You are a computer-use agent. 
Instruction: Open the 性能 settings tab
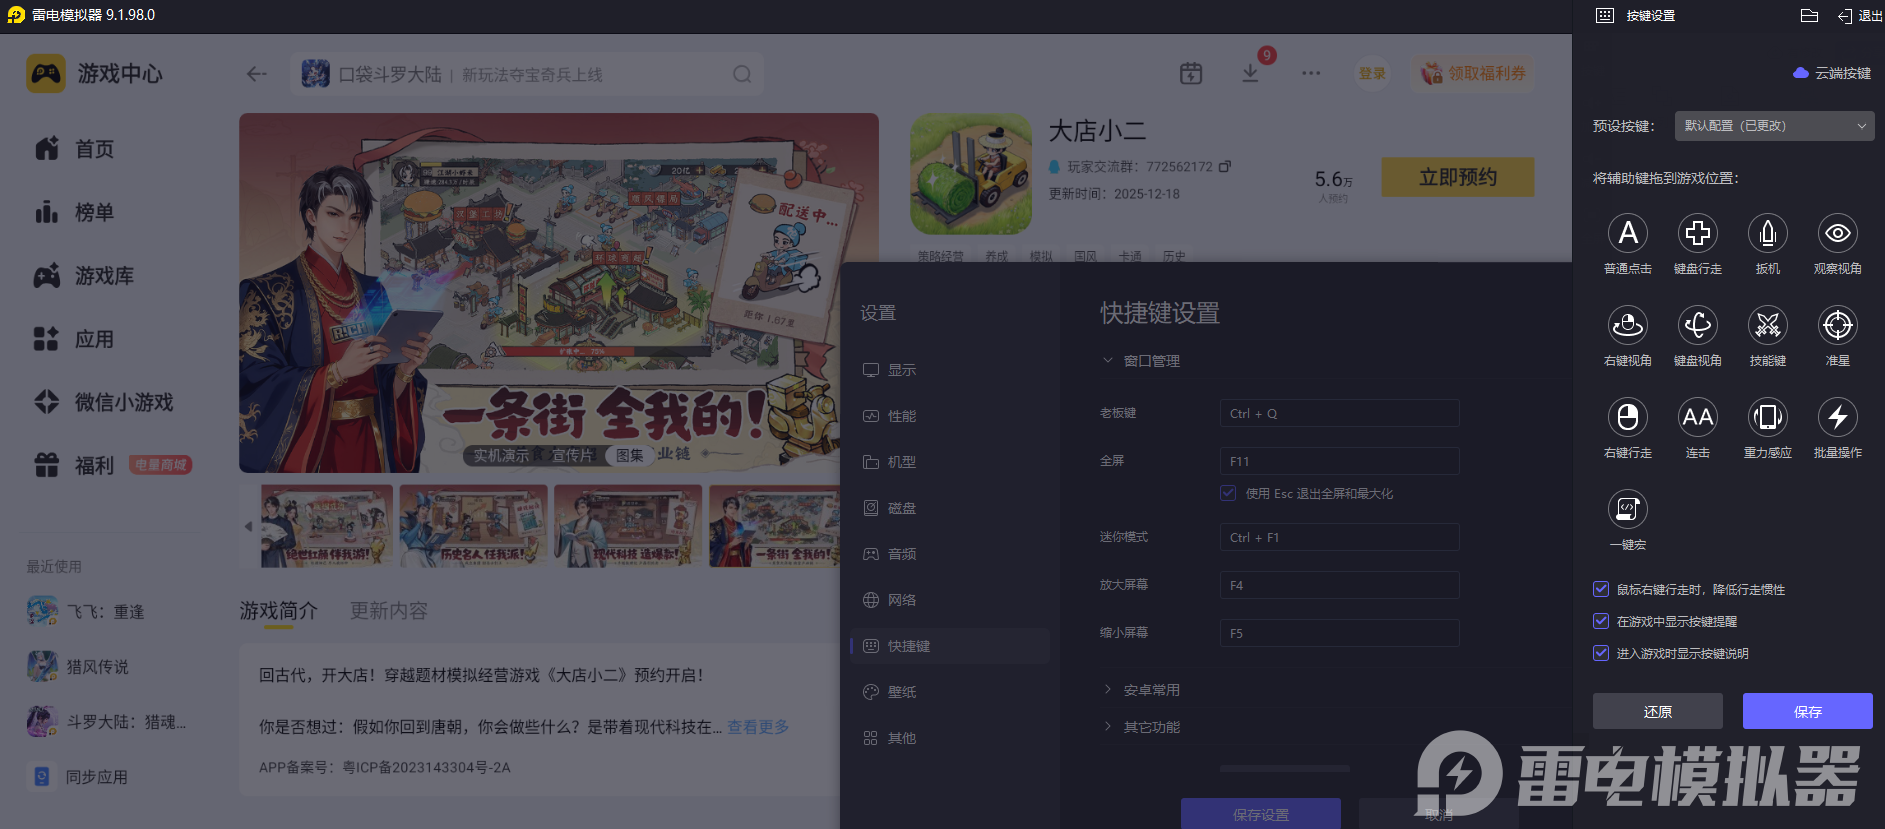coord(901,416)
